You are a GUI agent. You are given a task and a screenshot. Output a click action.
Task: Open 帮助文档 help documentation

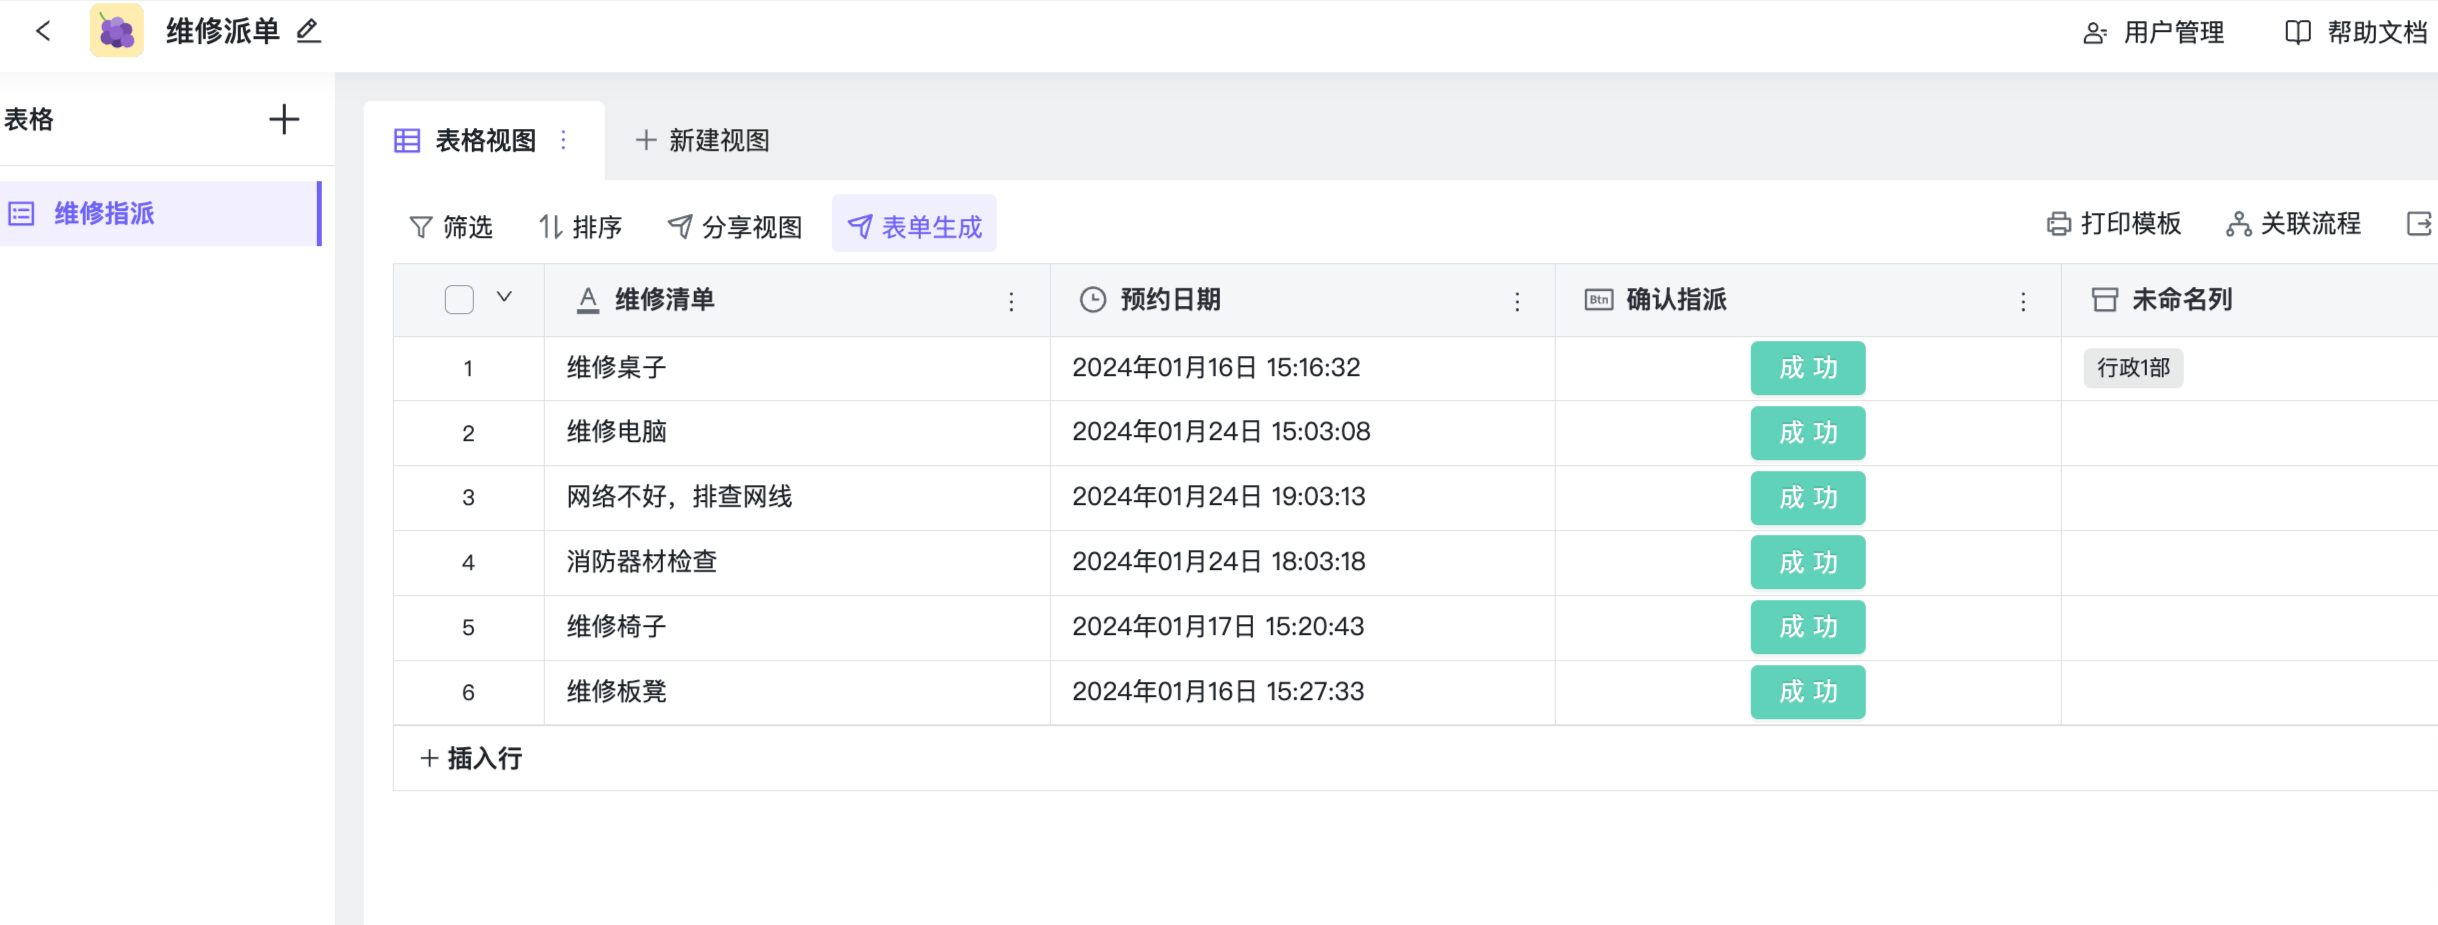coord(2356,33)
